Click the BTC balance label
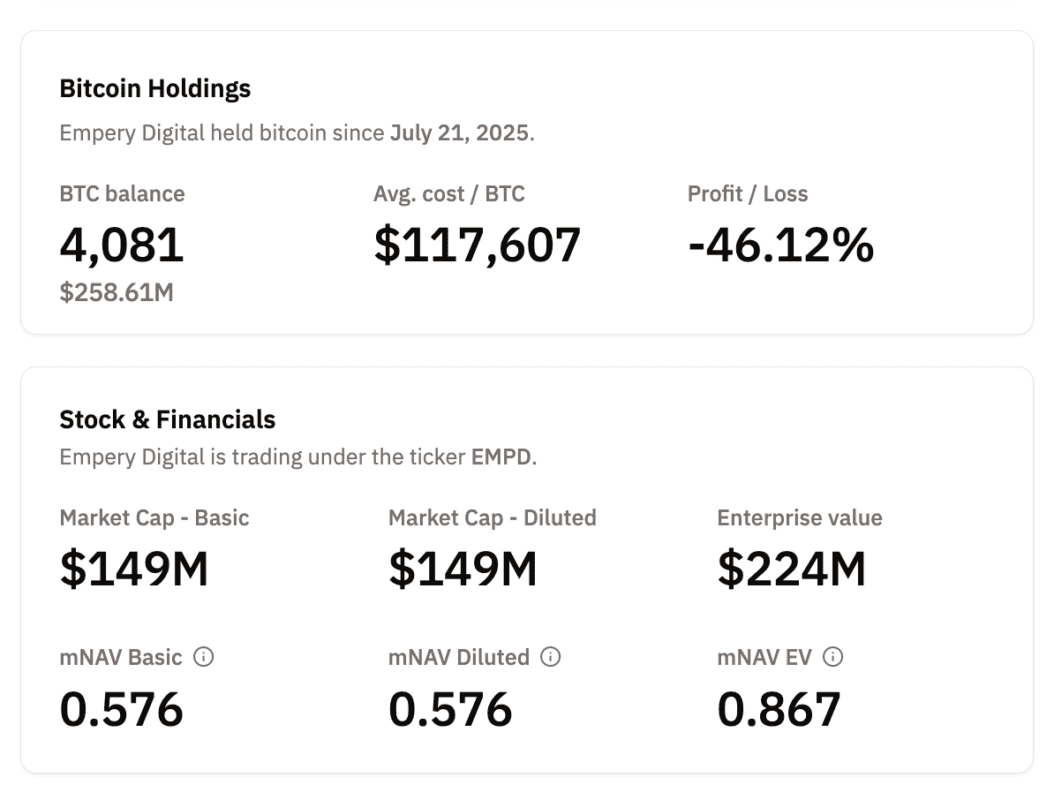Image resolution: width=1054 pixels, height=800 pixels. point(122,194)
